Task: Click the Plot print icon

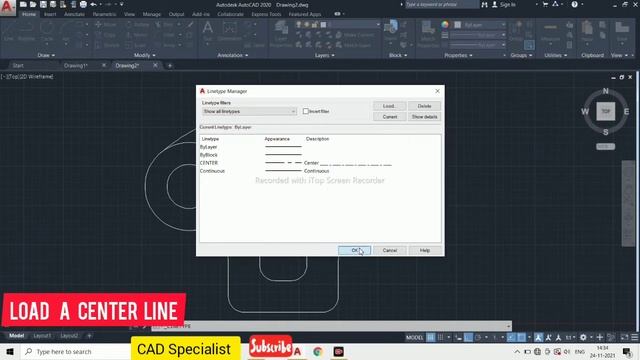Action: [x=83, y=4]
